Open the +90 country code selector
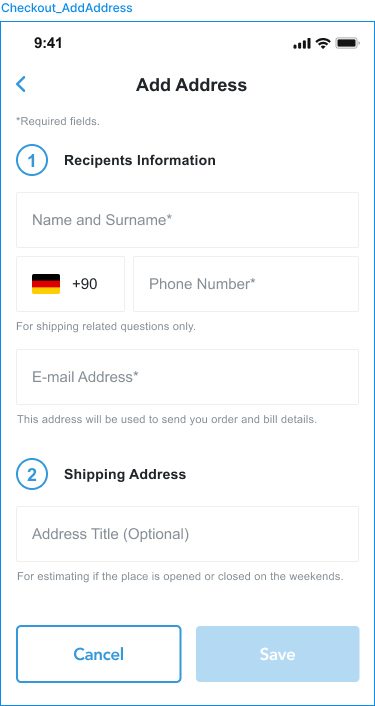 [x=71, y=284]
